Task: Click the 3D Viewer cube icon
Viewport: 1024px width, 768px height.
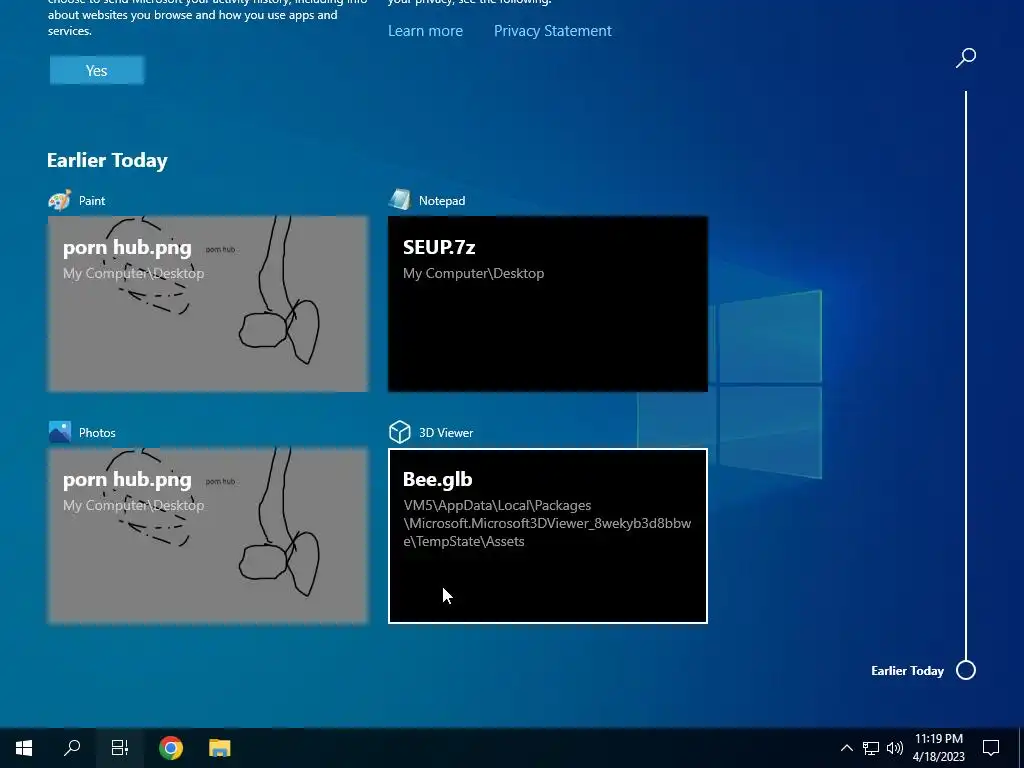Action: [400, 432]
